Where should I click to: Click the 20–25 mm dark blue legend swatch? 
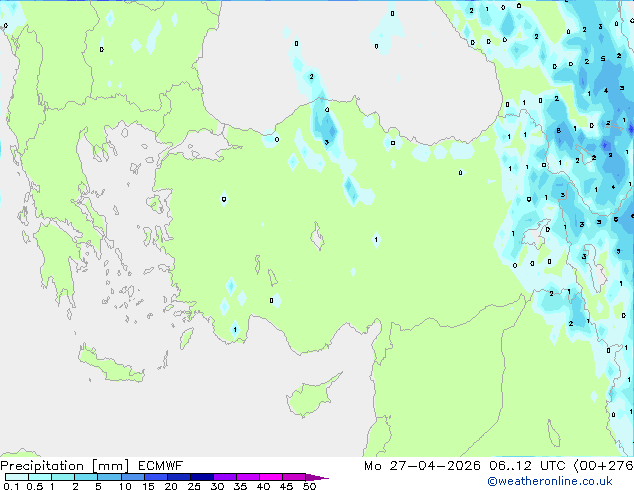(179, 477)
